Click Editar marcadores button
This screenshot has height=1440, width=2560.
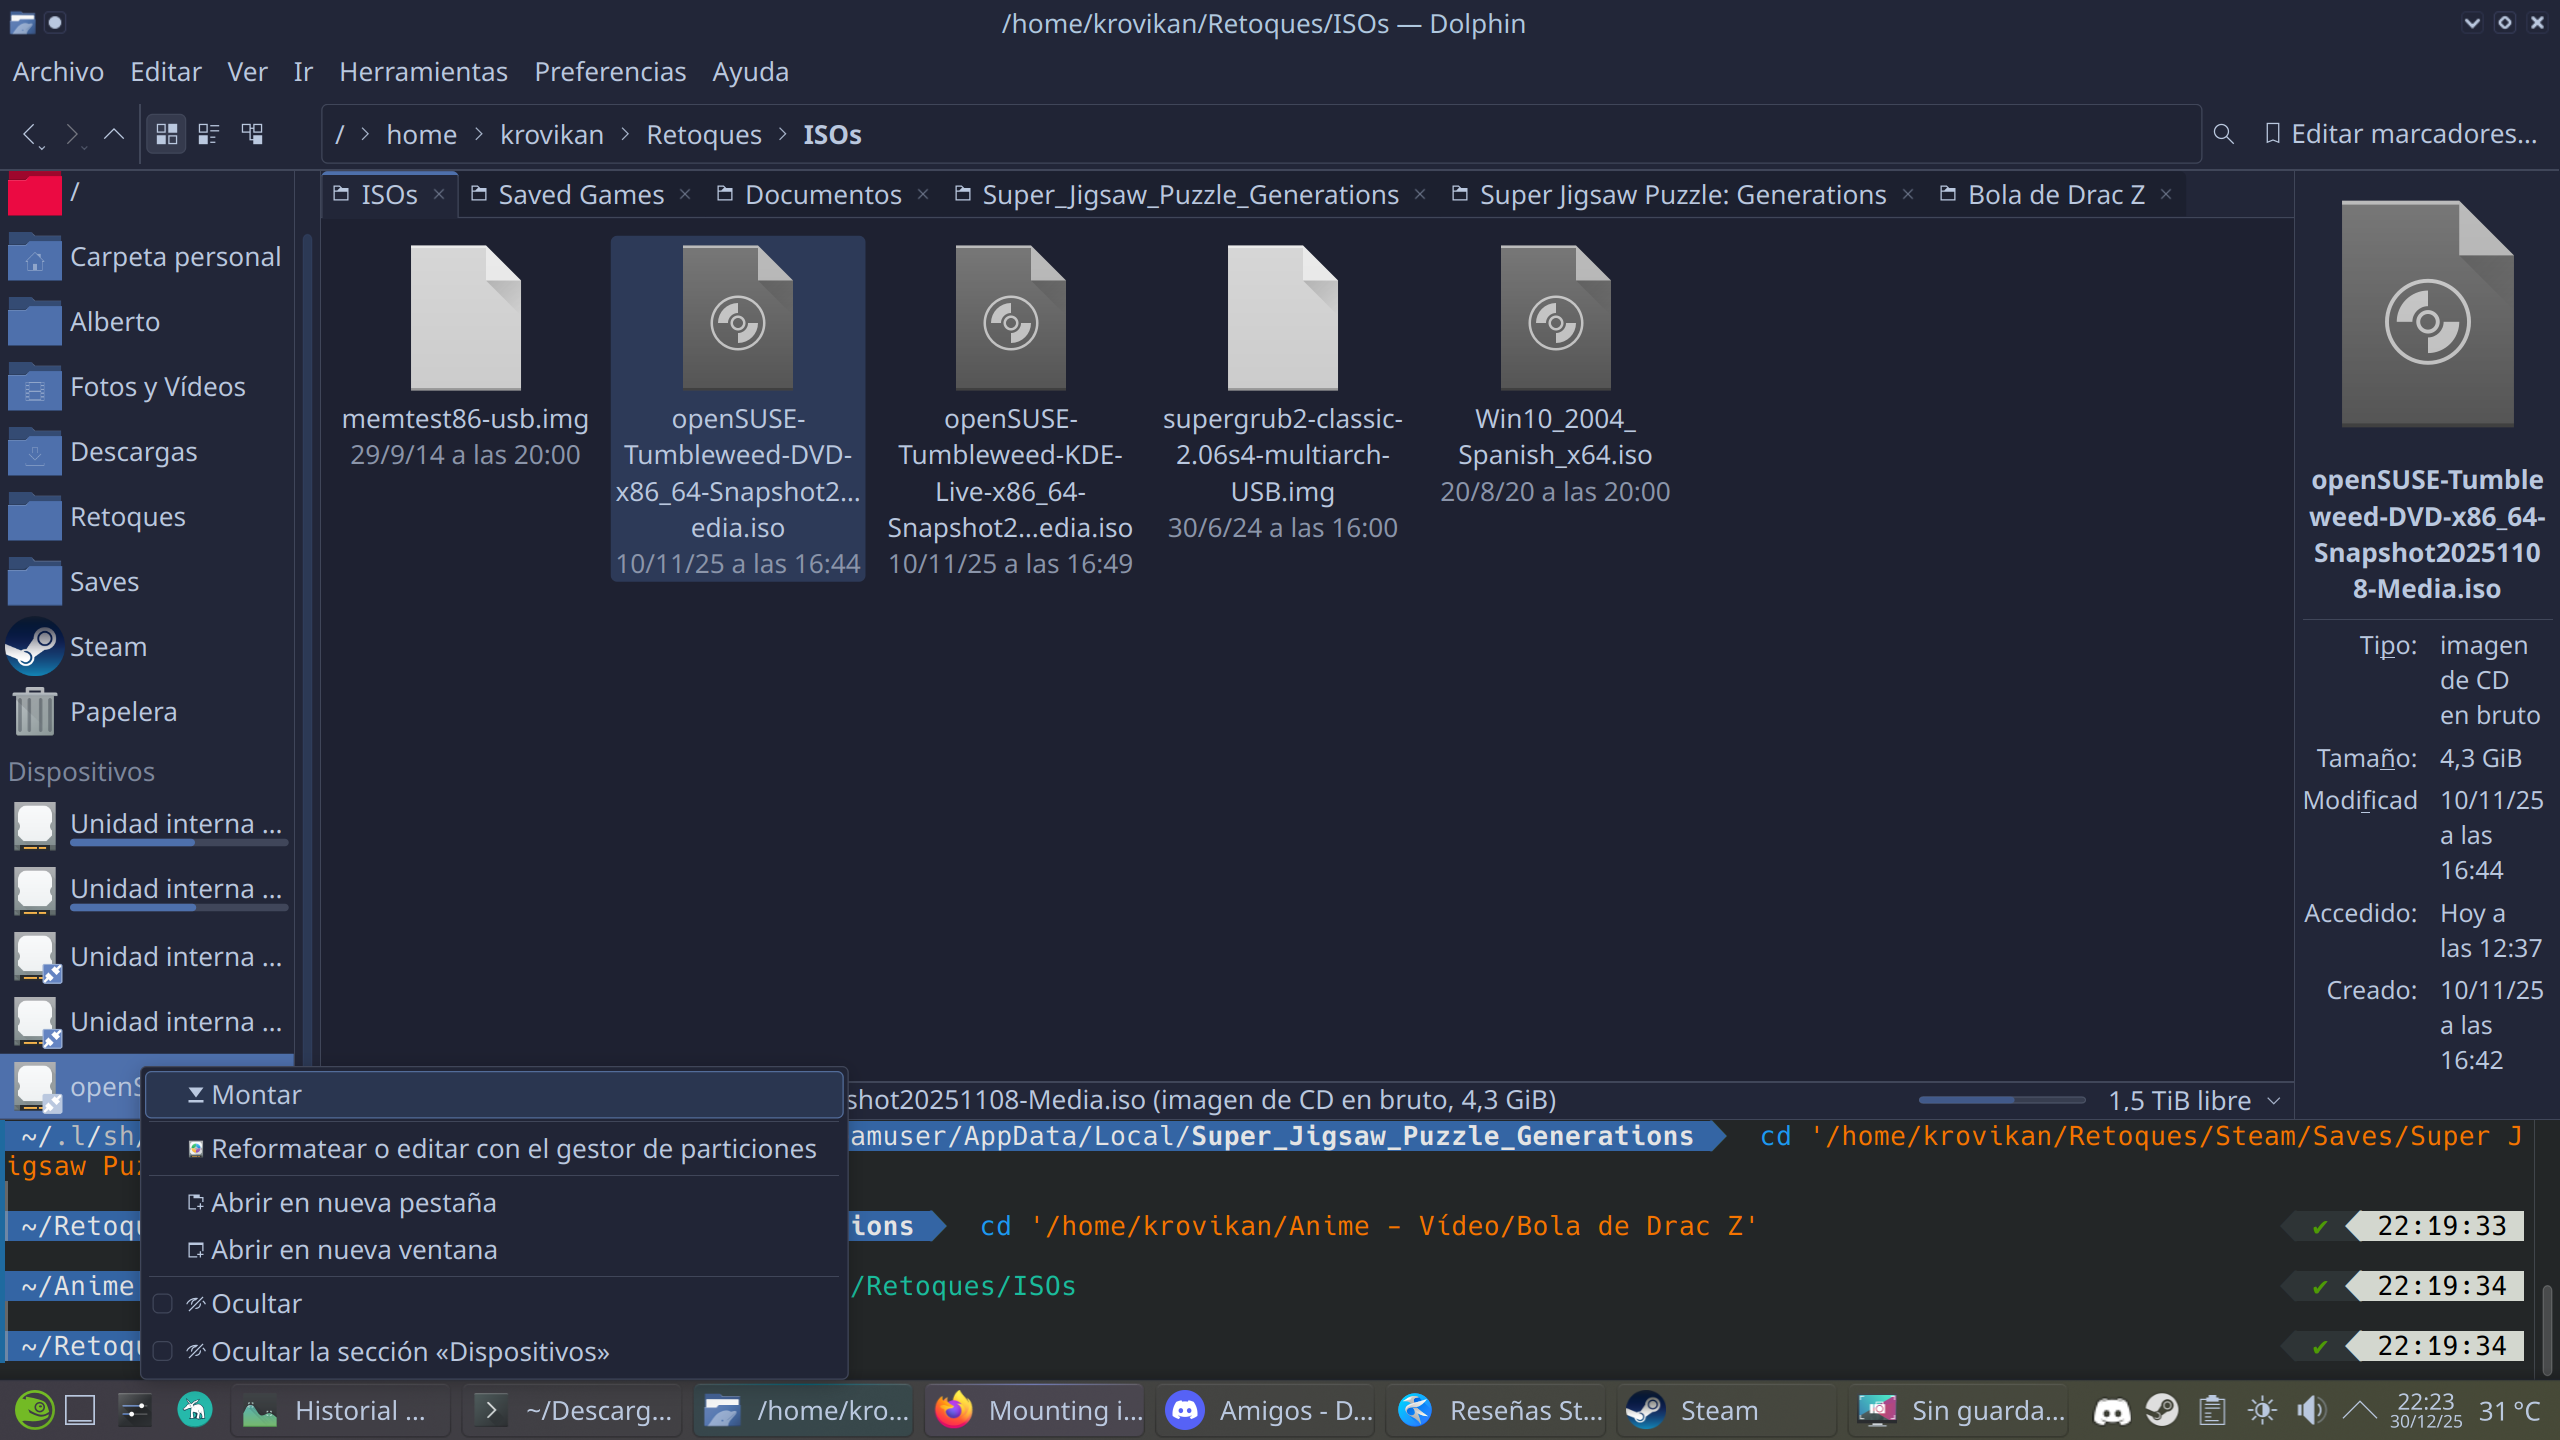tap(2400, 134)
